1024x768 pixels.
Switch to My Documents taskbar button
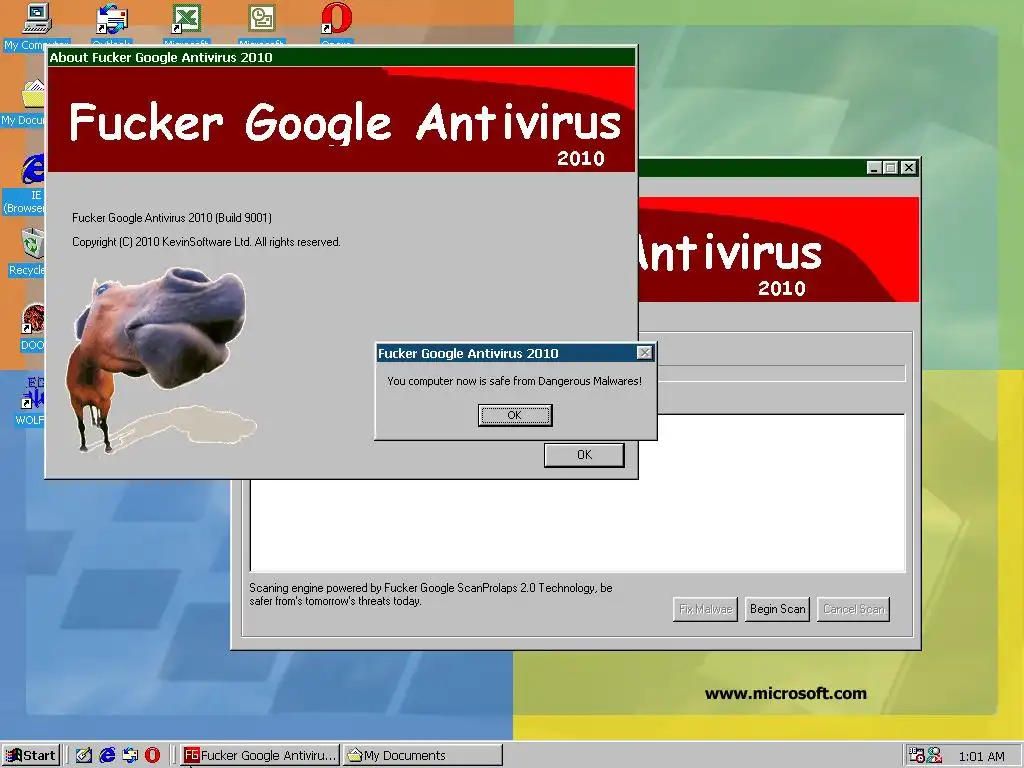coord(423,755)
